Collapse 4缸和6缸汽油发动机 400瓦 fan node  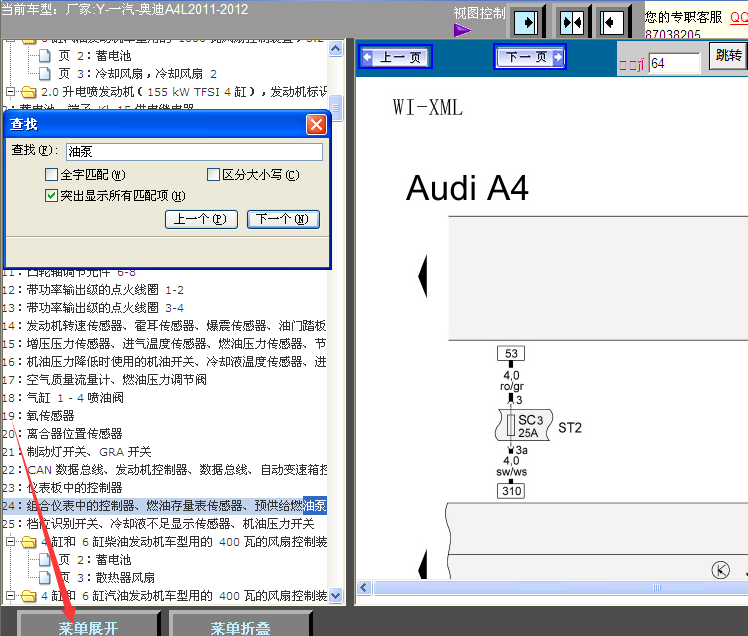coord(10,595)
